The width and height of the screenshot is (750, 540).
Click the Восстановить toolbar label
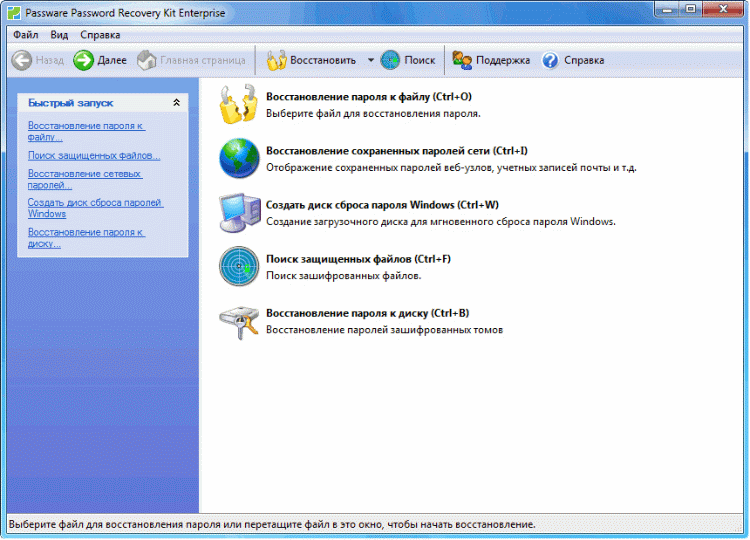(x=323, y=60)
